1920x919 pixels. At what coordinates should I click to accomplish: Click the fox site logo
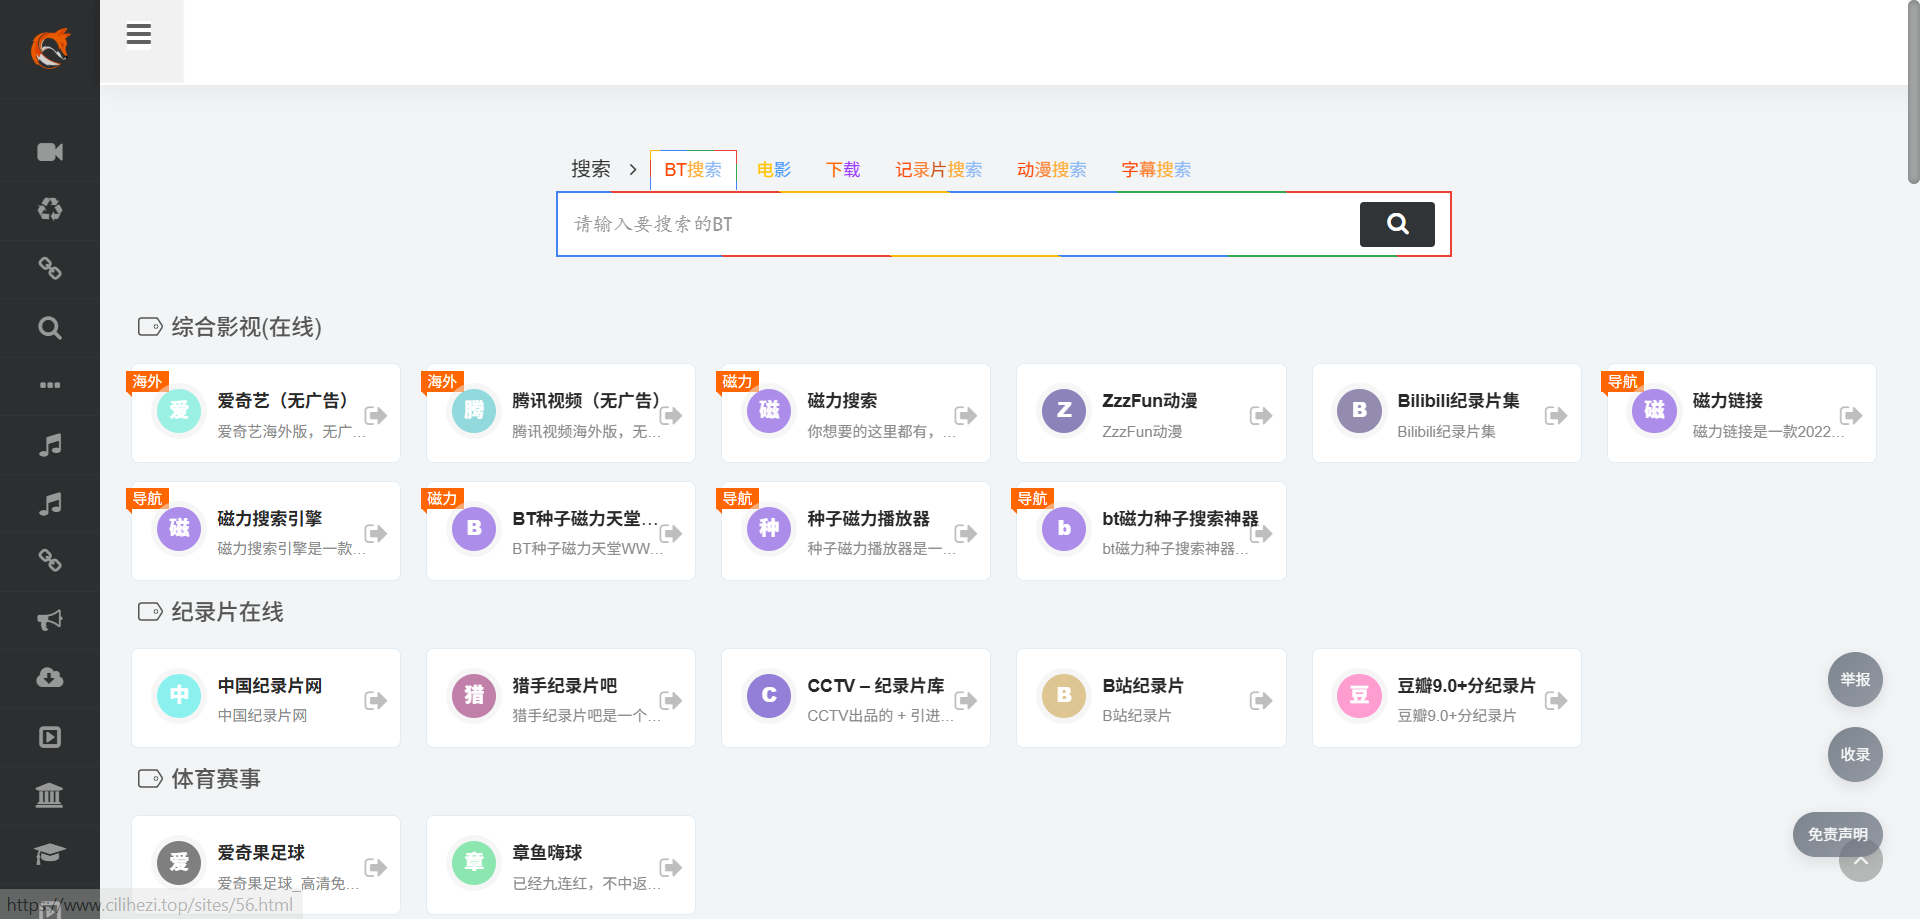[x=50, y=48]
